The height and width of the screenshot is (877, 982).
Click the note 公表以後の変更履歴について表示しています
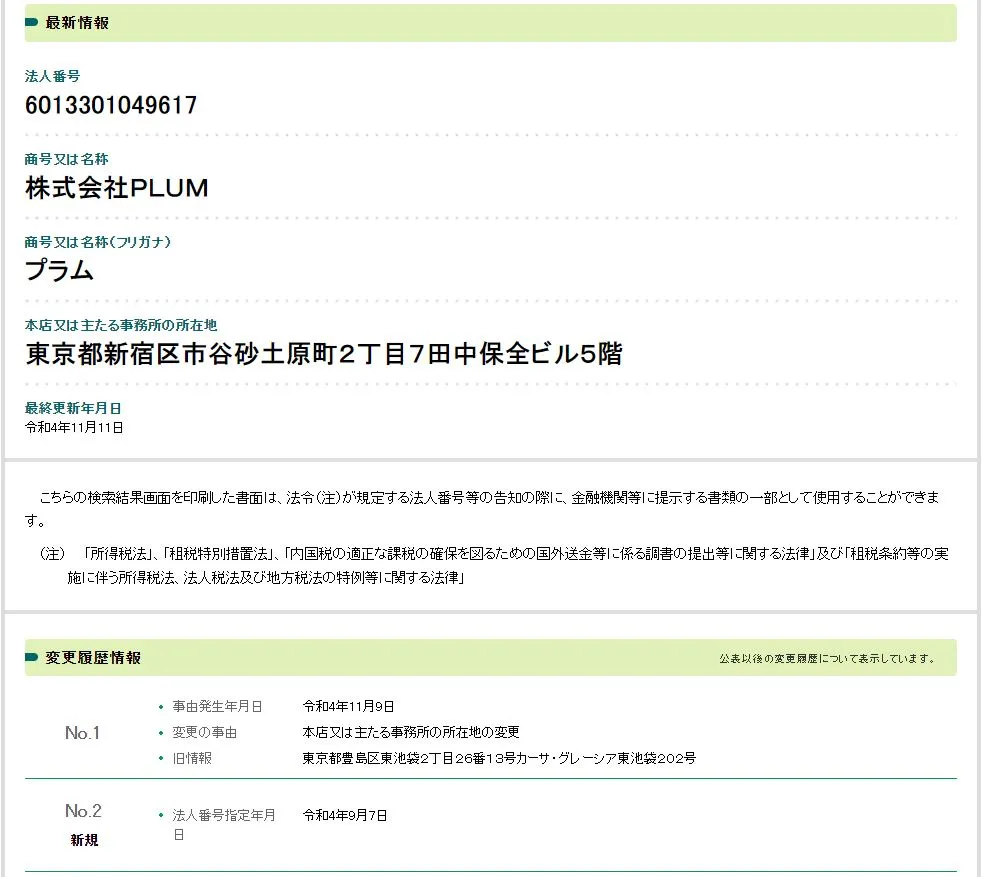[x=828, y=658]
